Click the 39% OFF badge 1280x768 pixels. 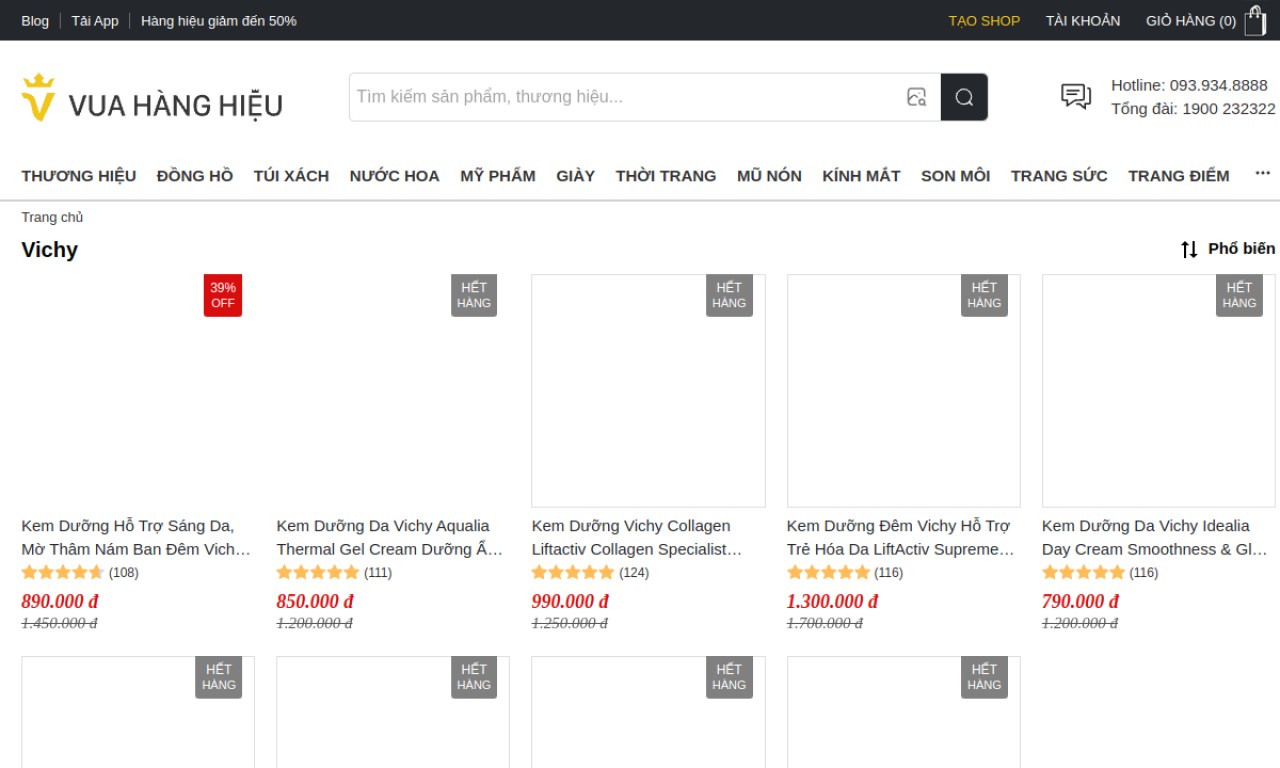[223, 295]
